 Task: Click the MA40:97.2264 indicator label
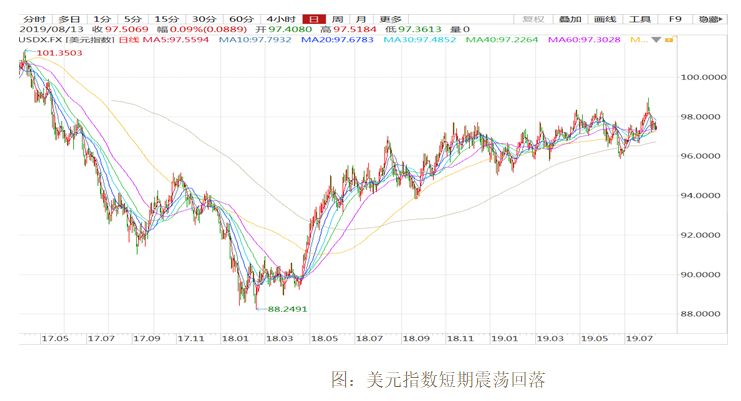pyautogui.click(x=502, y=40)
